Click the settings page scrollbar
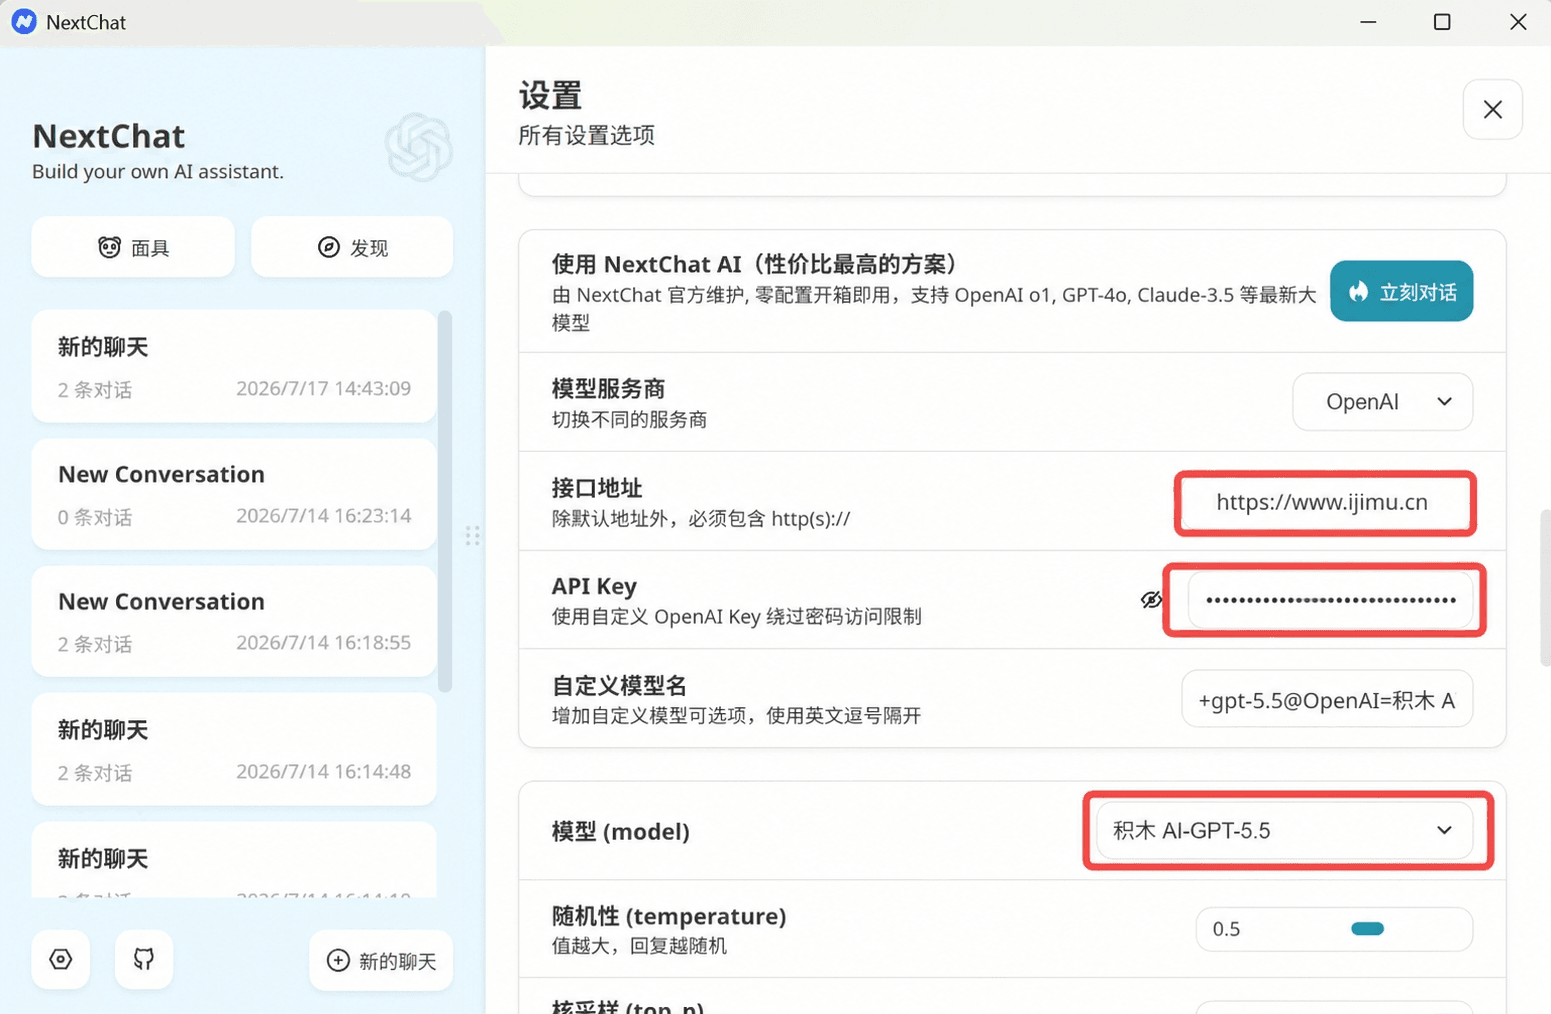The width and height of the screenshot is (1551, 1014). (1544, 588)
